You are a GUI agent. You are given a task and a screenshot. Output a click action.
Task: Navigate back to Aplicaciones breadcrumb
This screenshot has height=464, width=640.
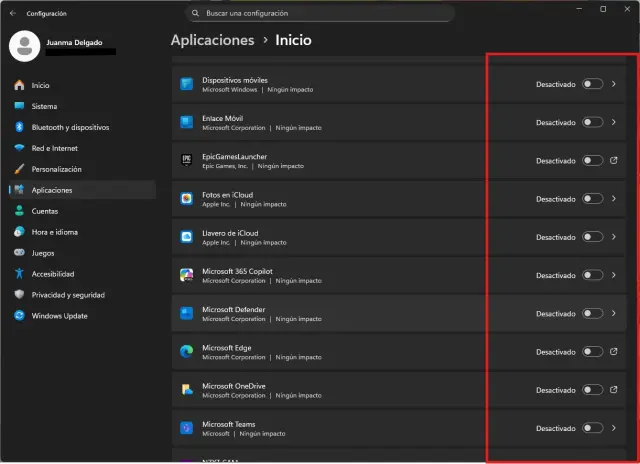pos(212,40)
